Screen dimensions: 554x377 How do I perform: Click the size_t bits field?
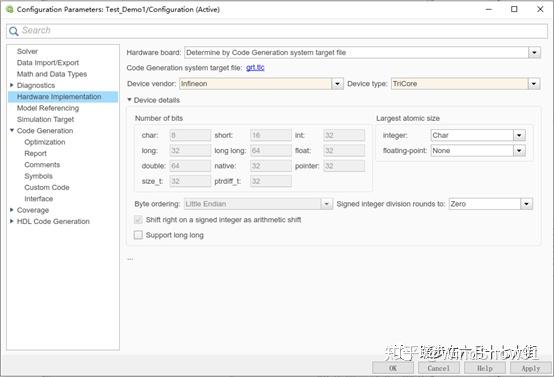[x=190, y=181]
